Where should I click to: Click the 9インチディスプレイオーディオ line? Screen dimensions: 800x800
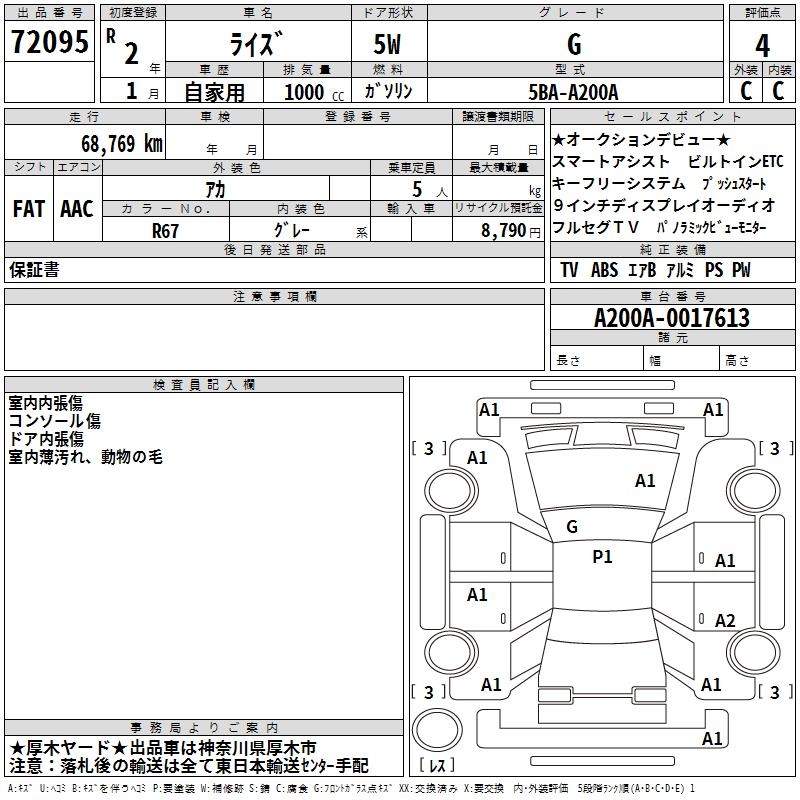pyautogui.click(x=664, y=206)
